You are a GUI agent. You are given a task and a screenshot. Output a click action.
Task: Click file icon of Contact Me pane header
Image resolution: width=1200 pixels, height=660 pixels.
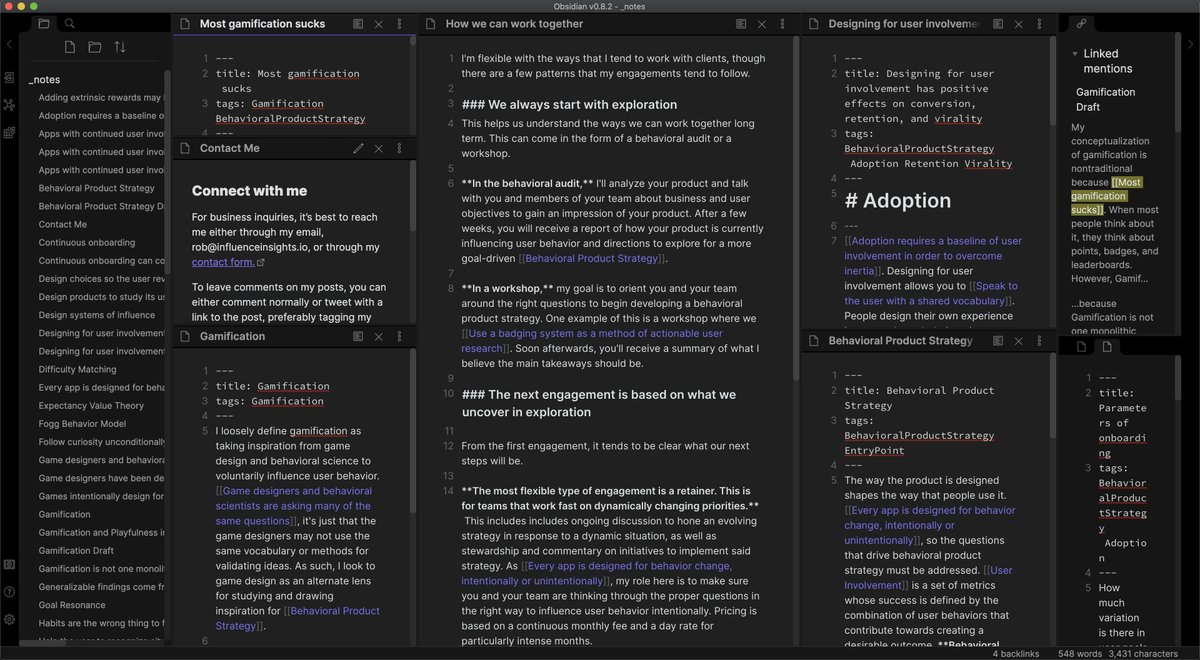[x=184, y=148]
